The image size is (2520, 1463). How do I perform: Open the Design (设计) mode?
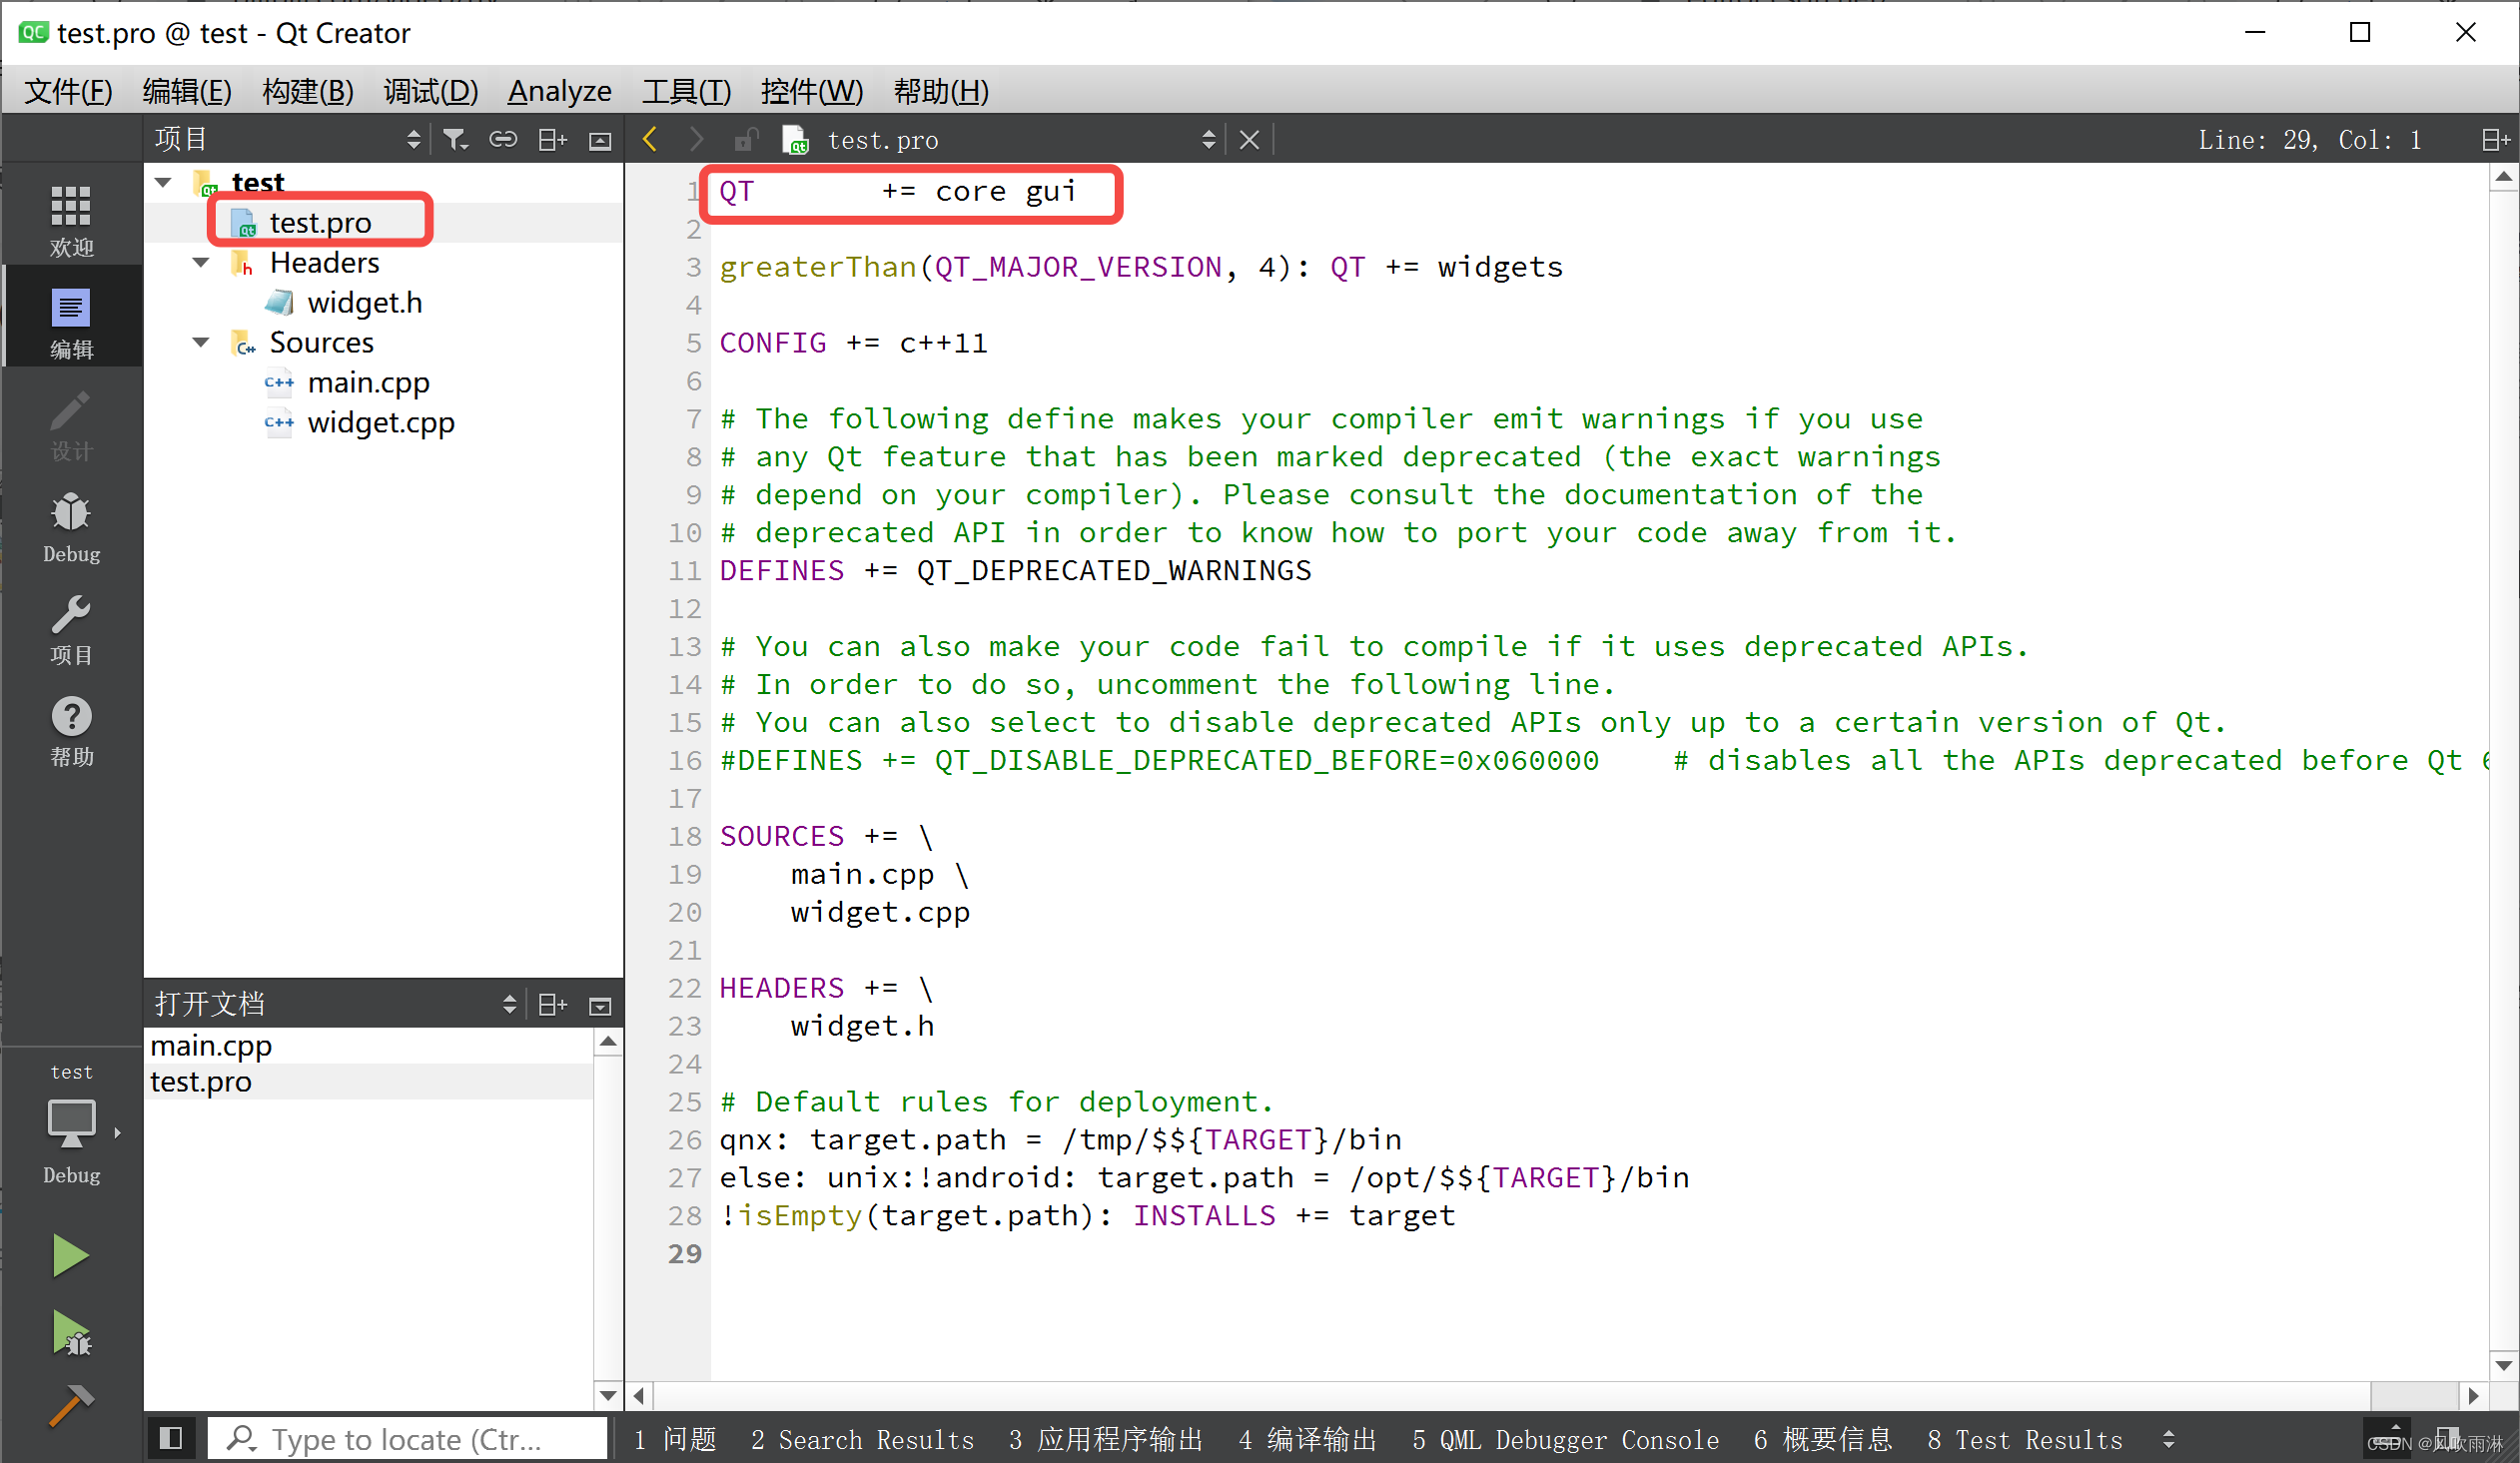(x=71, y=424)
